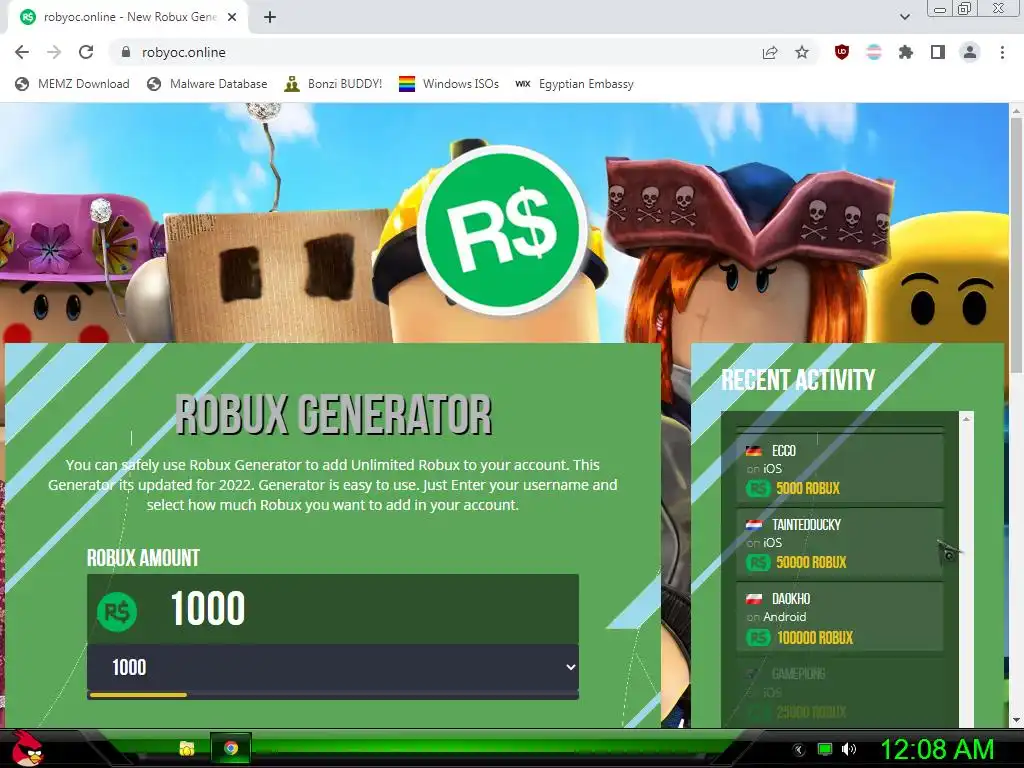Open the uBlock Origin extension icon
The image size is (1024, 768).
[842, 52]
